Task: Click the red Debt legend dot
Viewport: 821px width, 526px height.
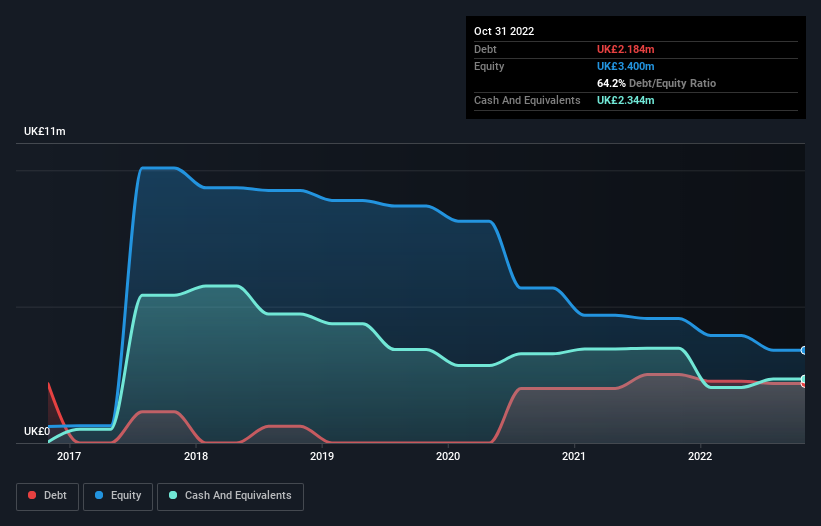Action: [x=32, y=495]
